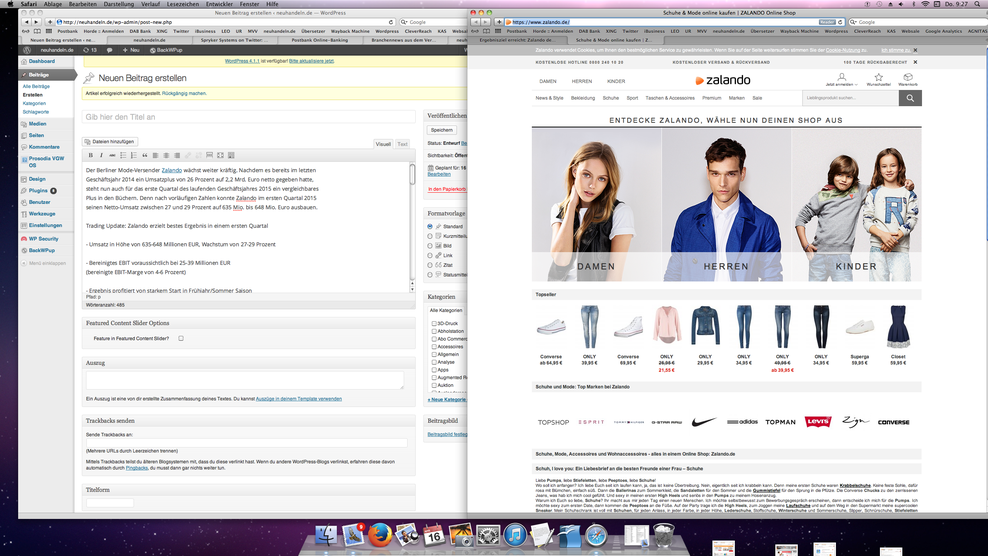The width and height of the screenshot is (988, 556).
Task: Check the Accessoires category
Action: [434, 347]
